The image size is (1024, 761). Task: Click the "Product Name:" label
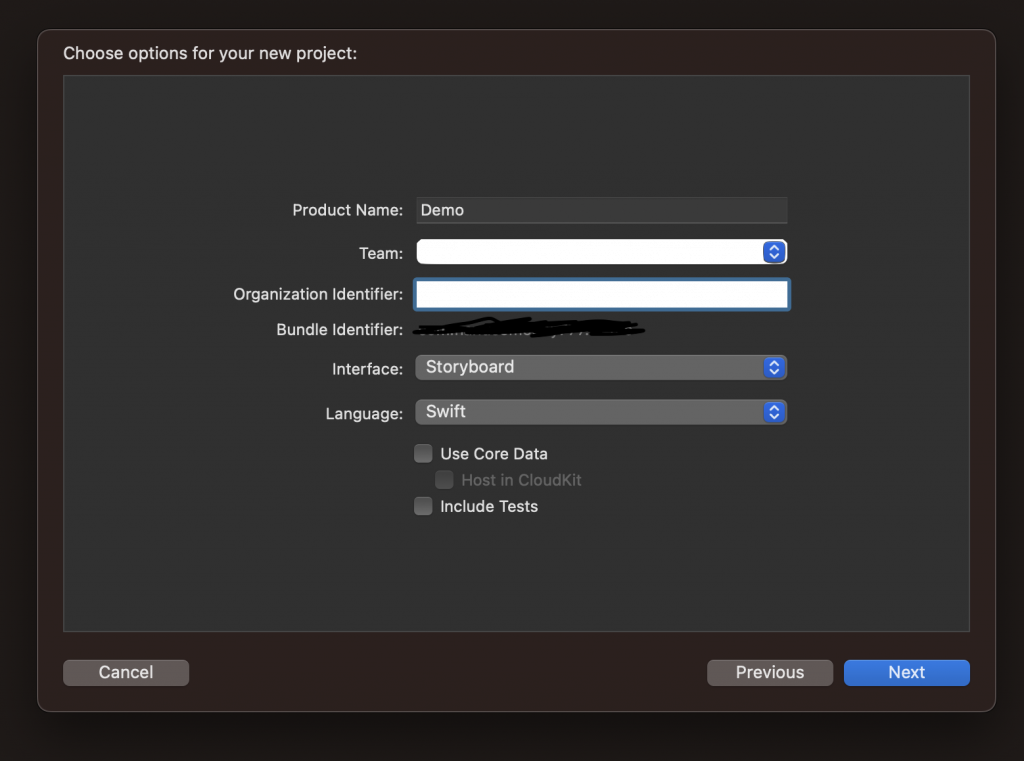click(x=347, y=210)
